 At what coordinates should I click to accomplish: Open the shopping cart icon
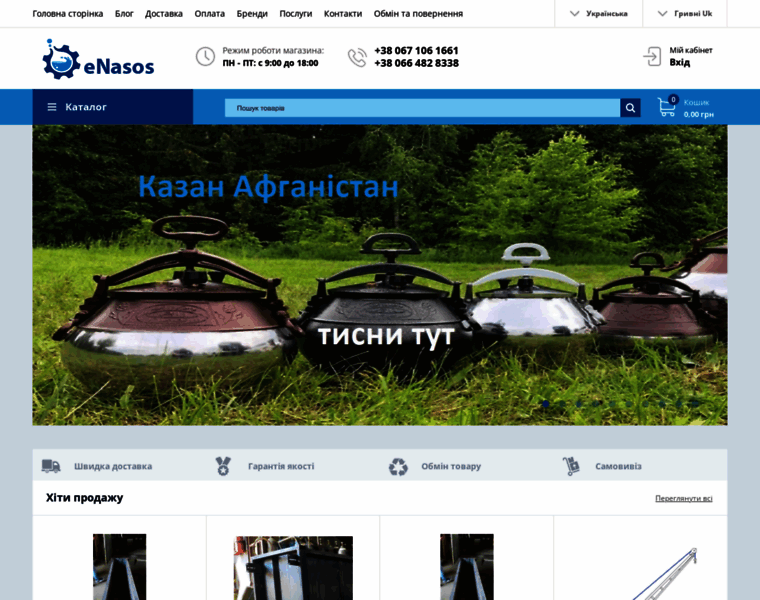[667, 107]
